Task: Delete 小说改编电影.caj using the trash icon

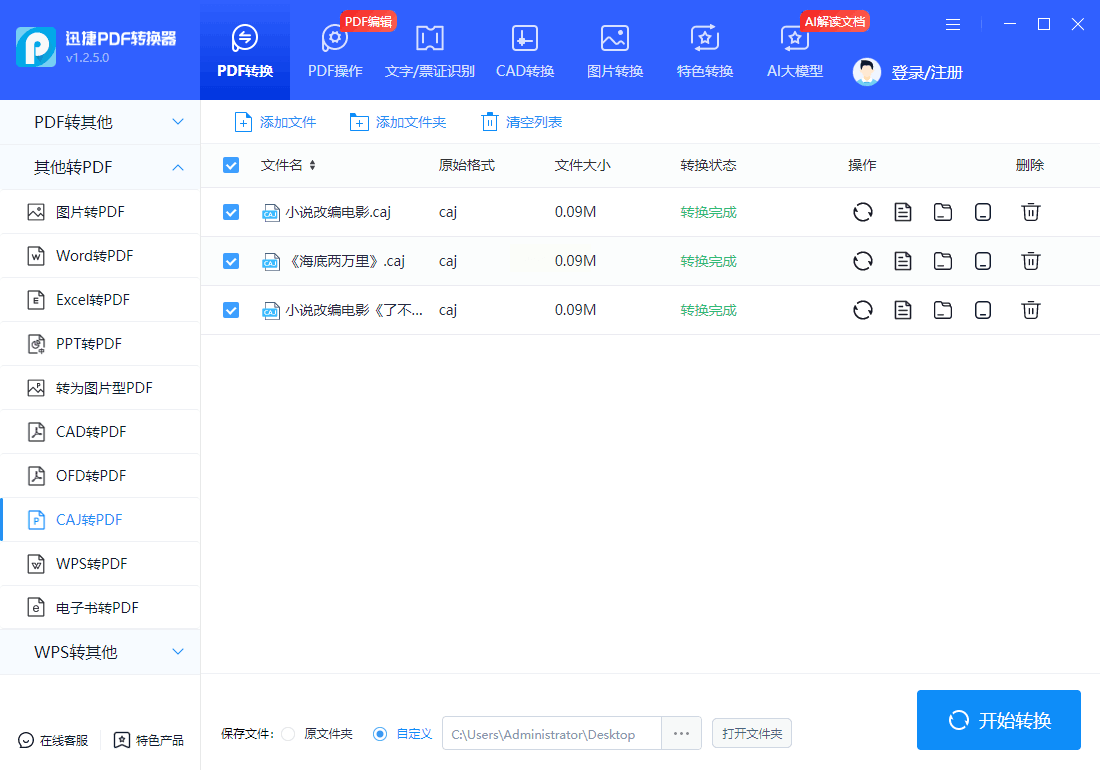Action: coord(1030,212)
